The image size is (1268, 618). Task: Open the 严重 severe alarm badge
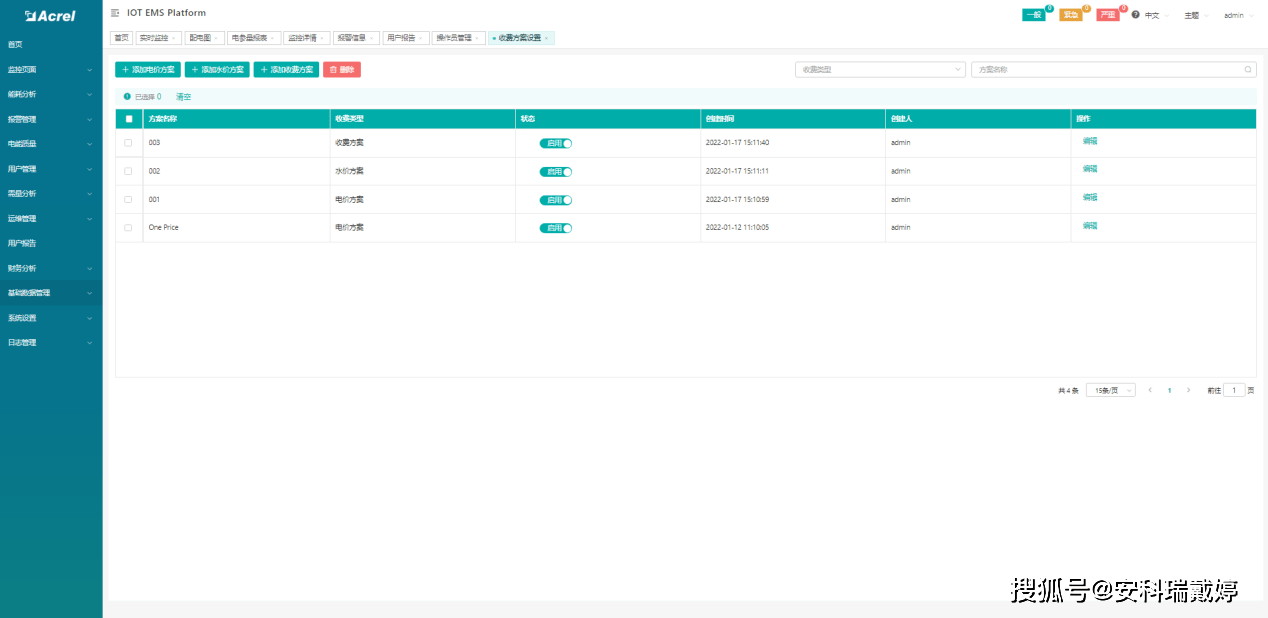point(1107,15)
